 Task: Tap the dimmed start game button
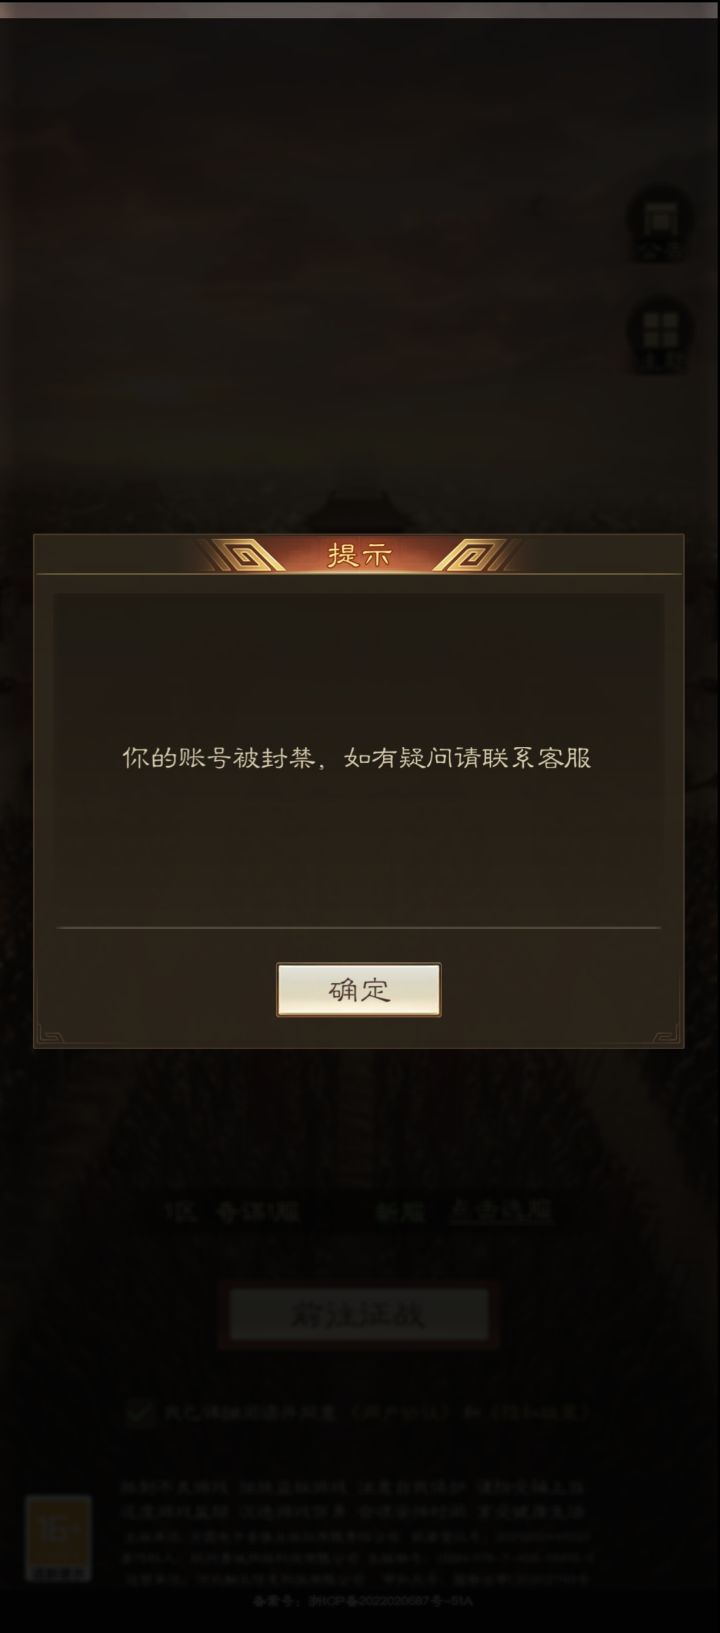[359, 1314]
